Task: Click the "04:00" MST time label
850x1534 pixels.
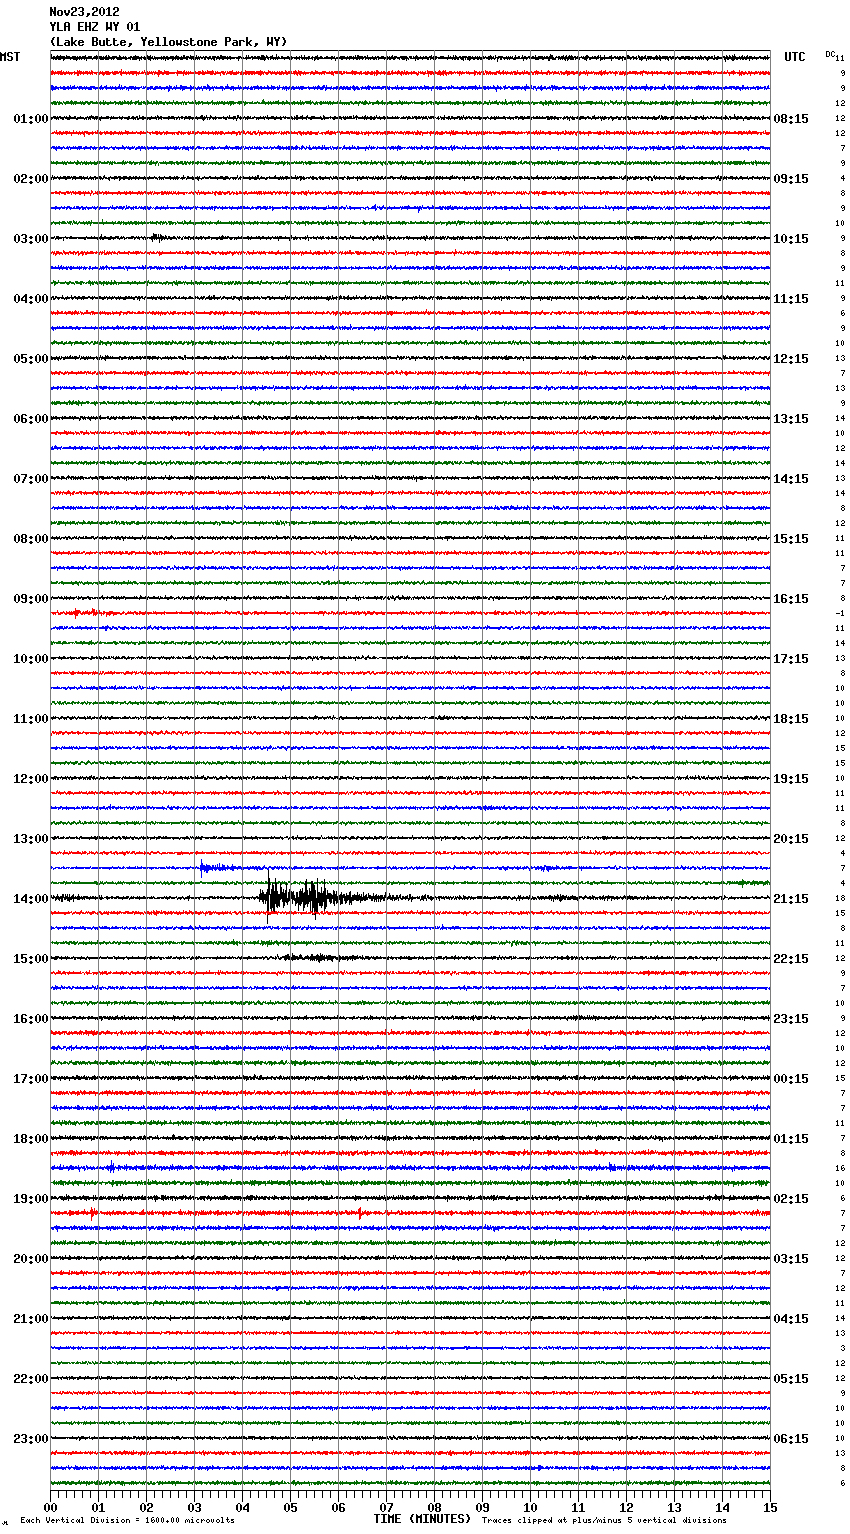Action: click(30, 299)
